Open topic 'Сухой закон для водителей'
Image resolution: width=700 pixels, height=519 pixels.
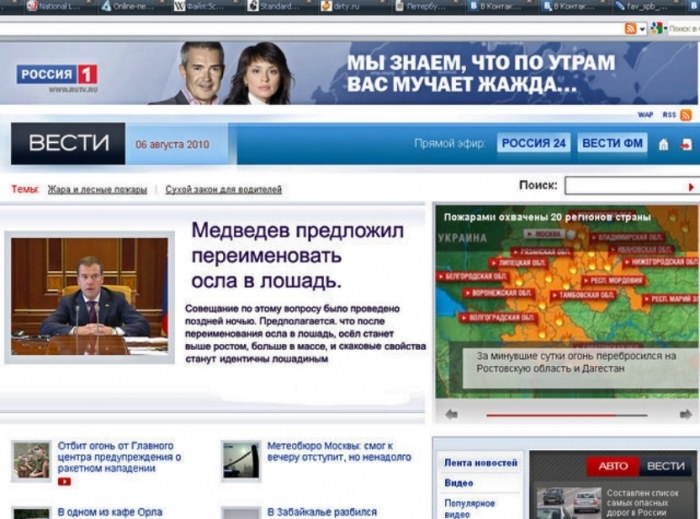click(x=223, y=189)
